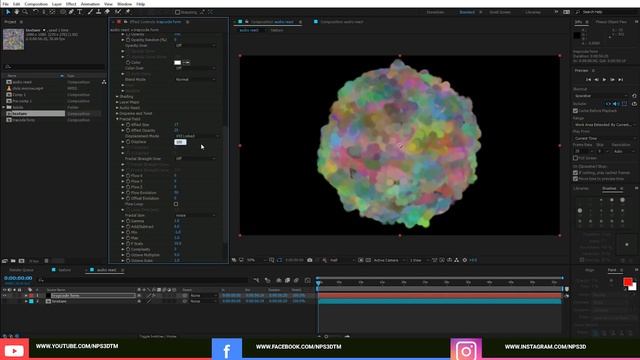Toggle the Flow Loop checkbox
640x360 pixels.
pos(176,204)
